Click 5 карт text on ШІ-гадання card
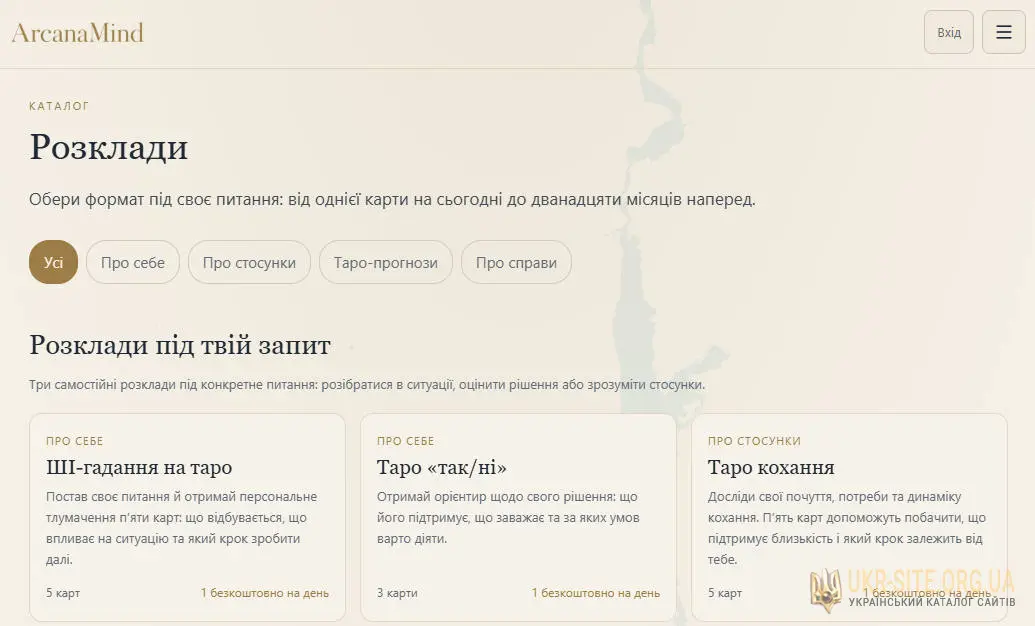The image size is (1035, 626). (63, 593)
